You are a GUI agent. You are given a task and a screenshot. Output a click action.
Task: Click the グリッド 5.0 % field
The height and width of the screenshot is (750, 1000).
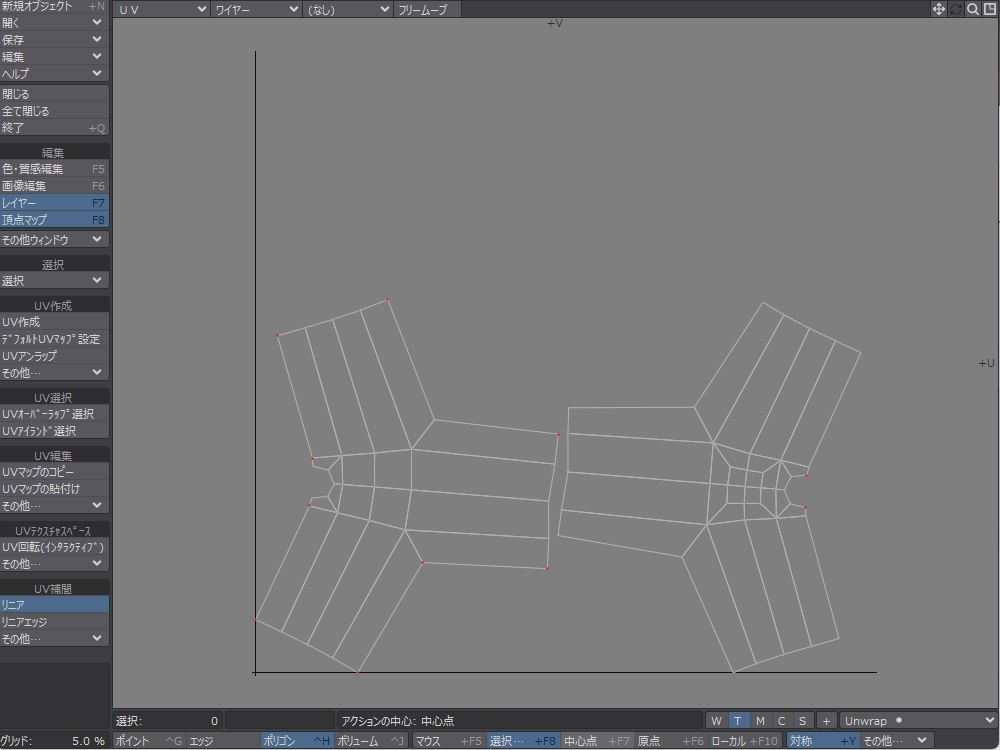(54, 741)
